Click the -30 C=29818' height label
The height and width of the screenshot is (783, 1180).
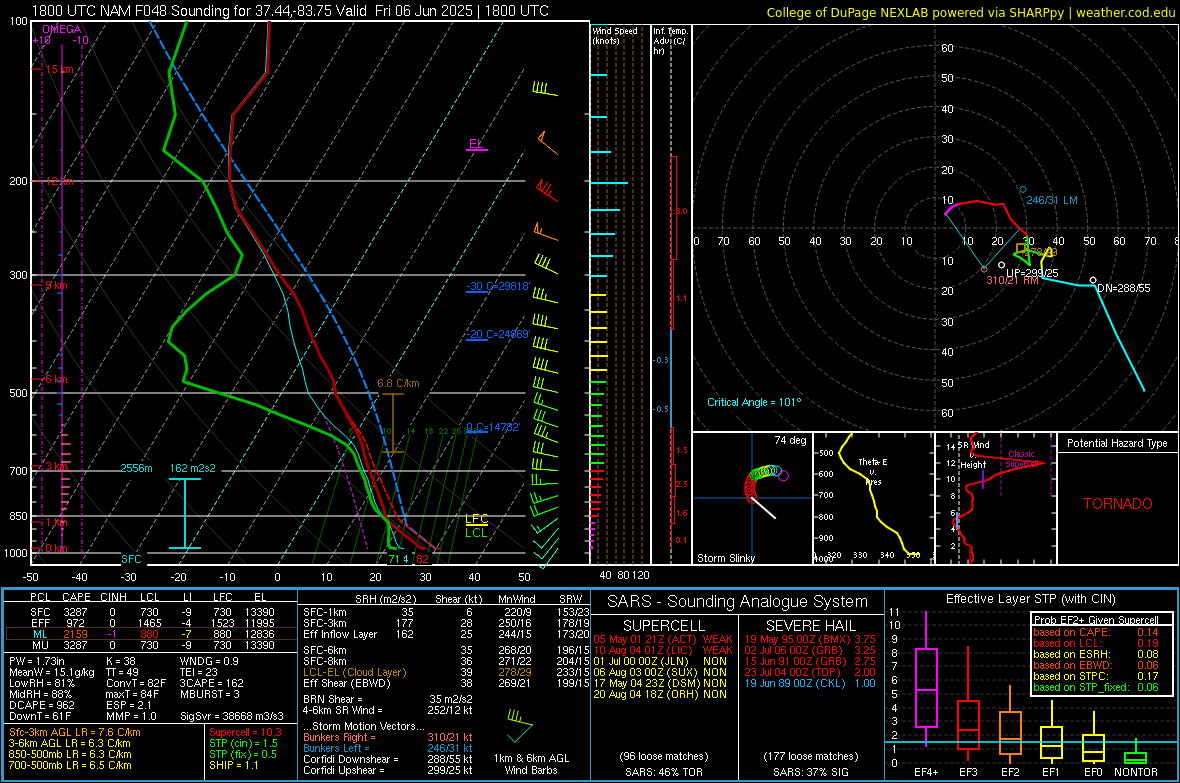[498, 287]
